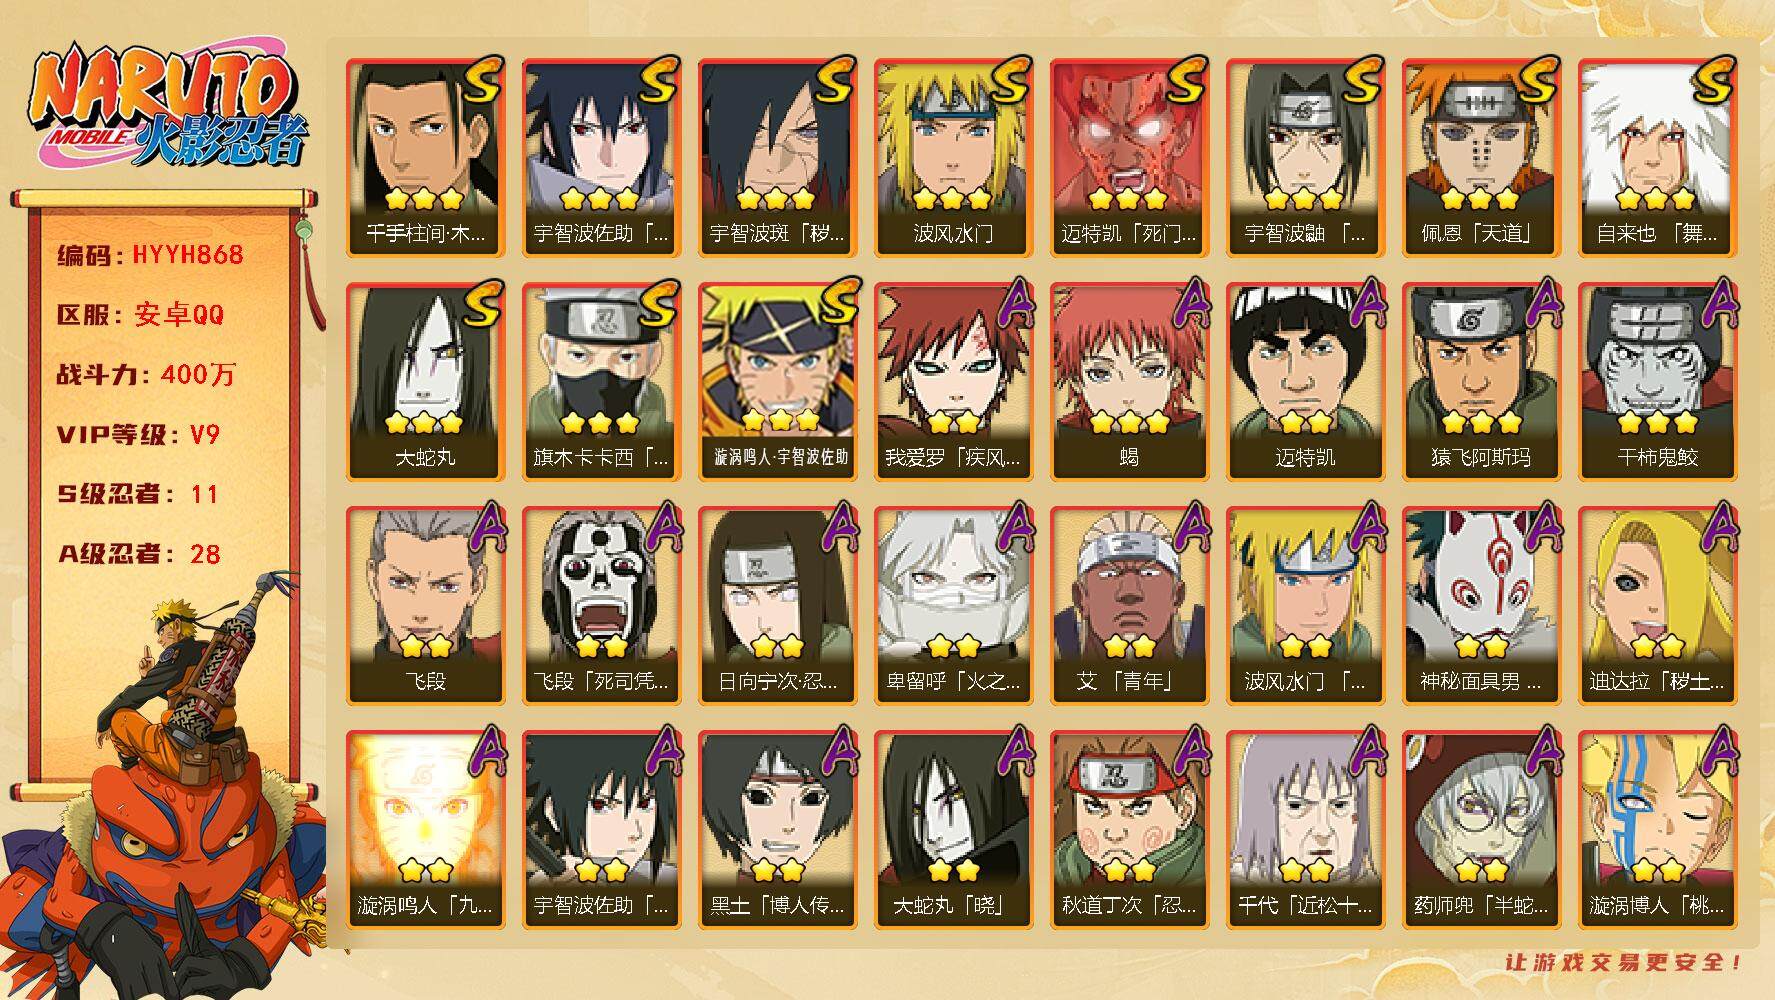This screenshot has width=1775, height=1000.
Task: Open the 波风水门 S-rank card
Action: click(953, 158)
